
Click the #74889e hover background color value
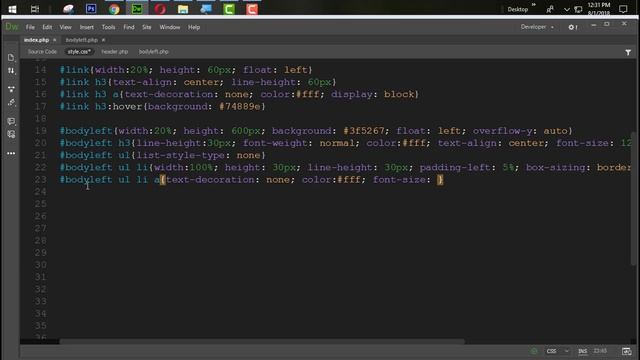[x=240, y=107]
